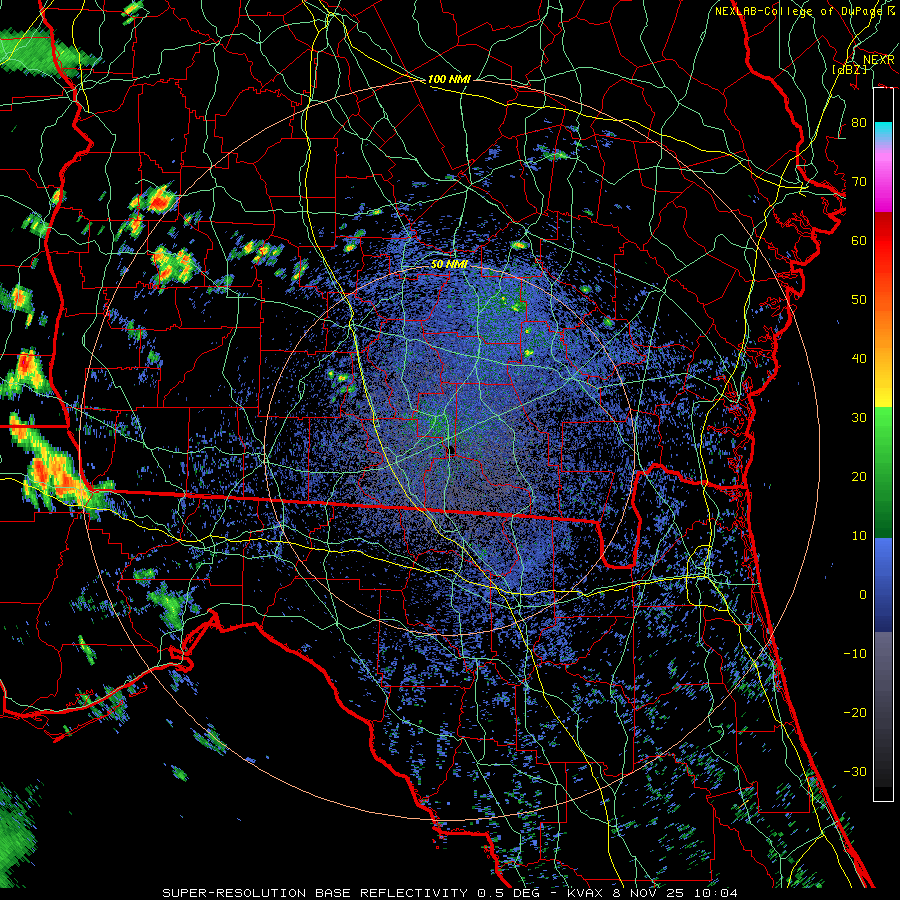This screenshot has height=900, width=900.
Task: Click the radar site center dot
Action: pyautogui.click(x=451, y=449)
